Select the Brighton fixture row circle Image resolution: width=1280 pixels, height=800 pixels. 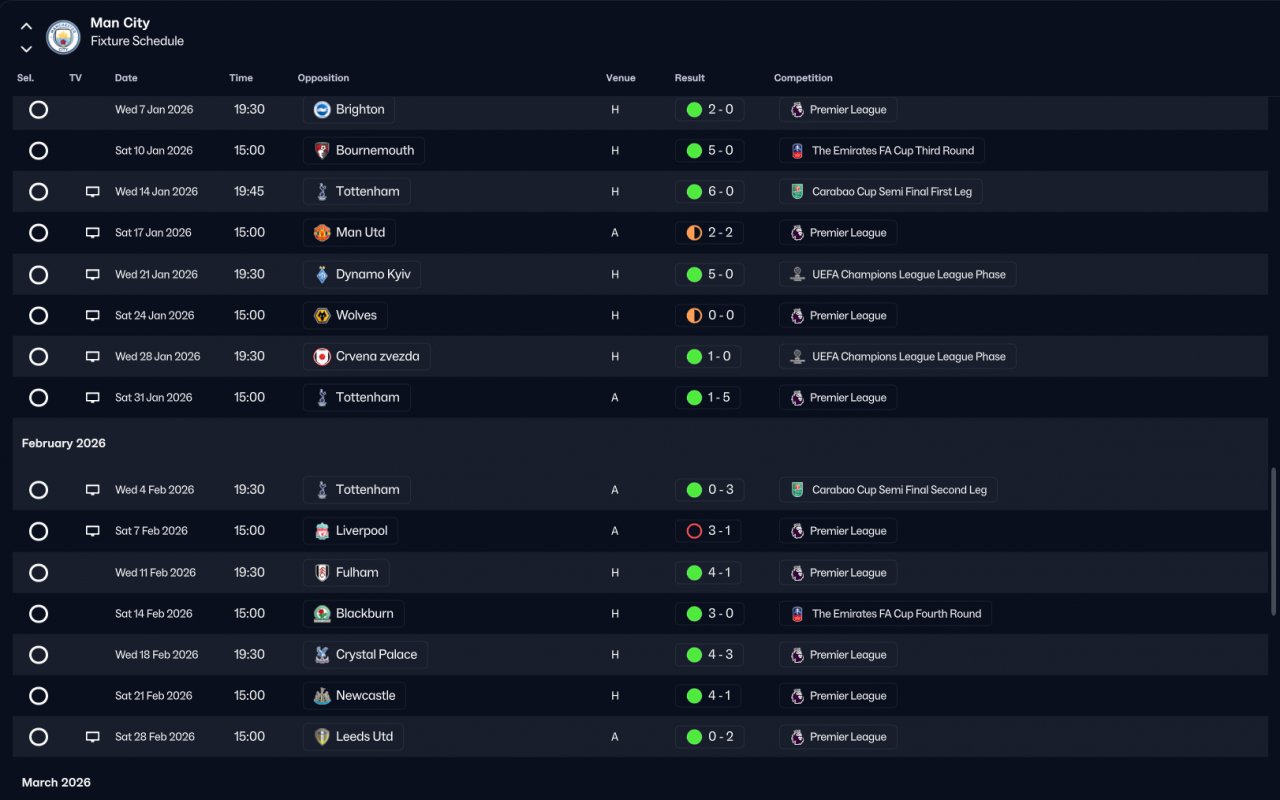[x=38, y=110]
